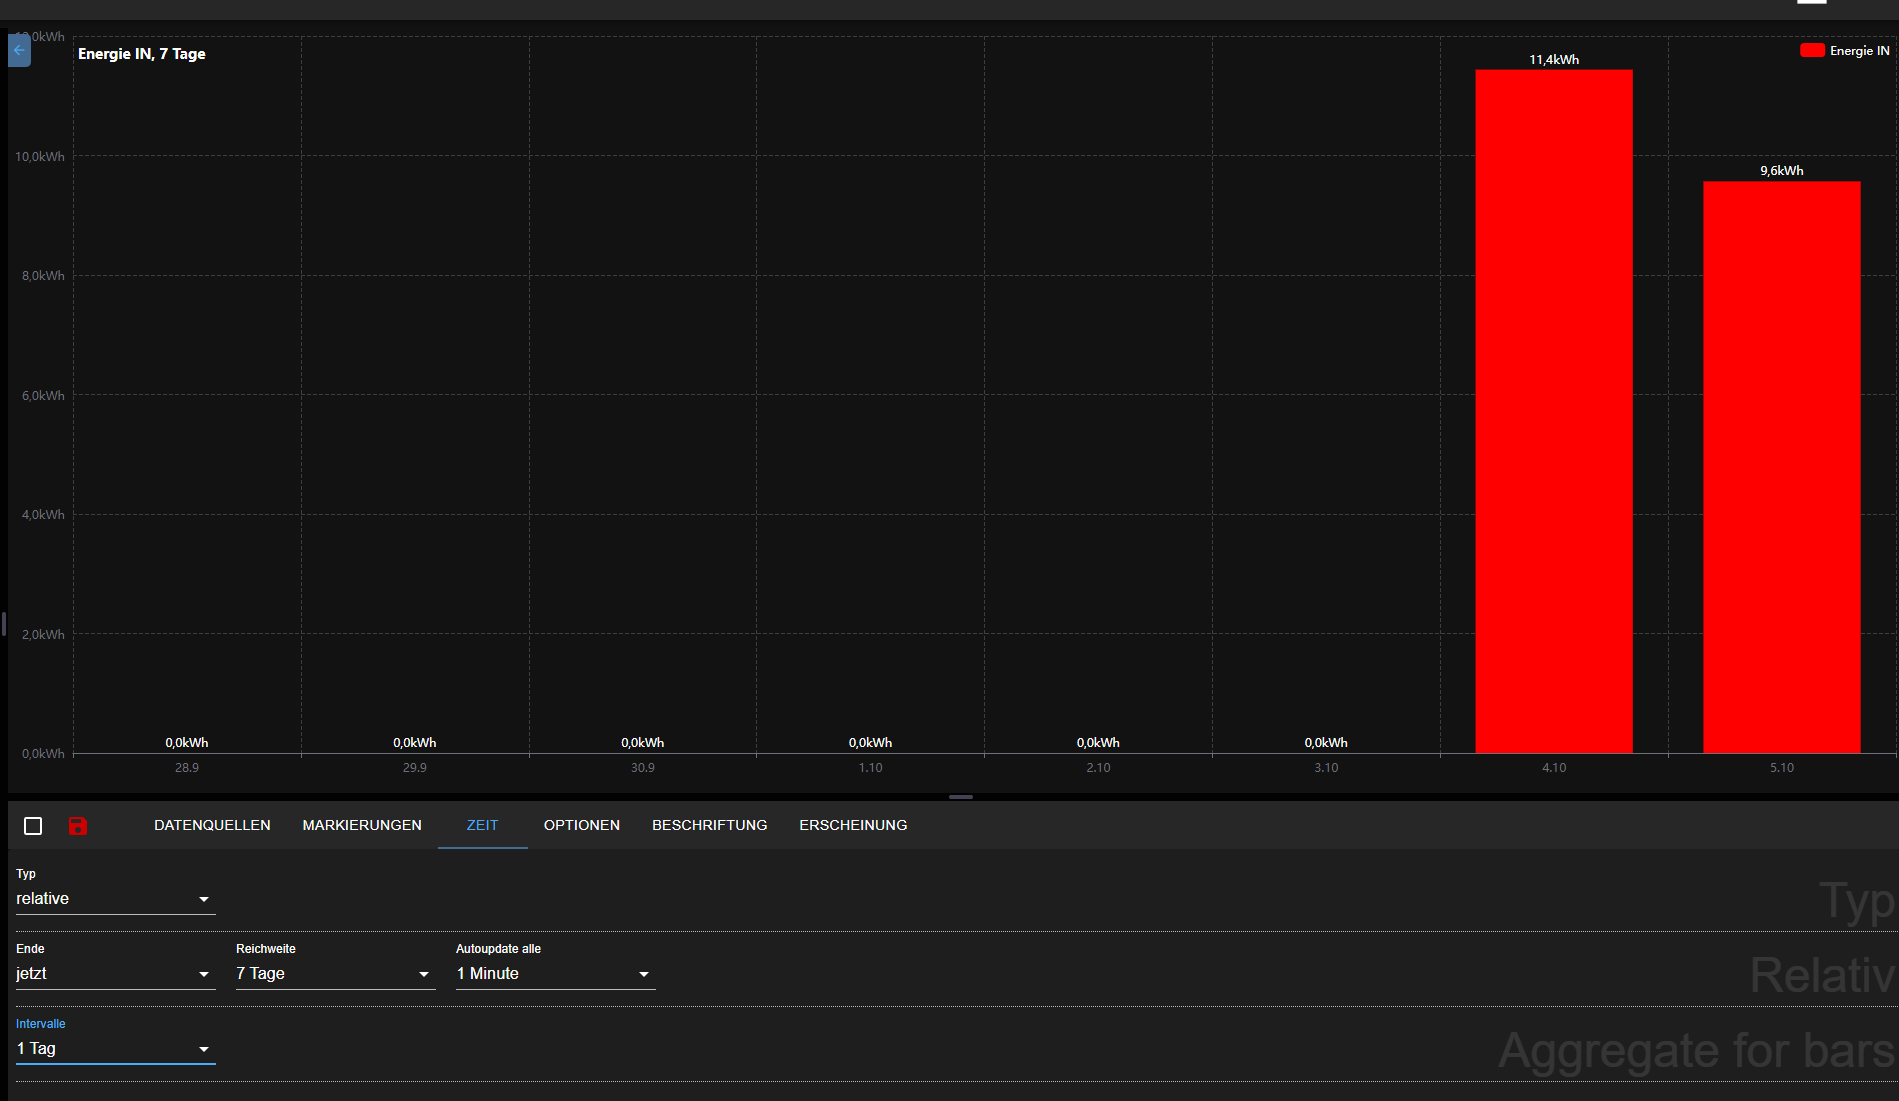This screenshot has width=1899, height=1101.
Task: Toggle the checkbox beside the save icon
Action: (x=33, y=826)
